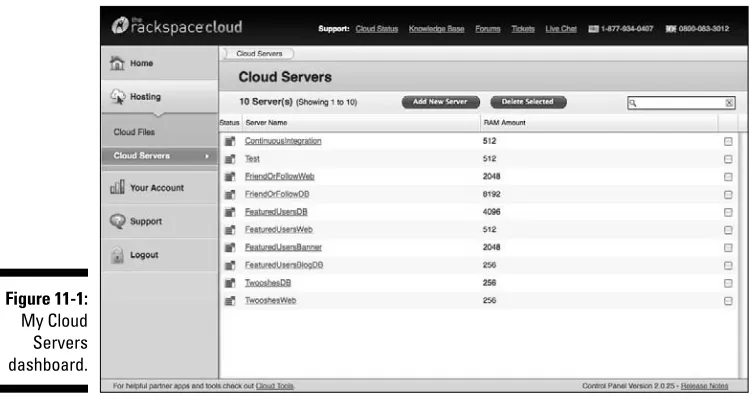Expand the Cloud Servers submenu arrow

tap(207, 156)
